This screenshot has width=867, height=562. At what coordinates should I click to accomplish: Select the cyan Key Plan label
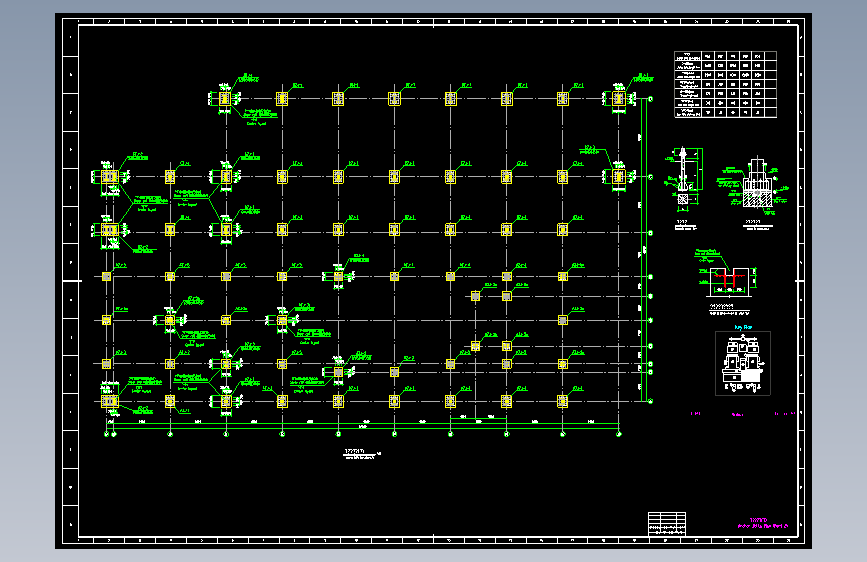743,327
